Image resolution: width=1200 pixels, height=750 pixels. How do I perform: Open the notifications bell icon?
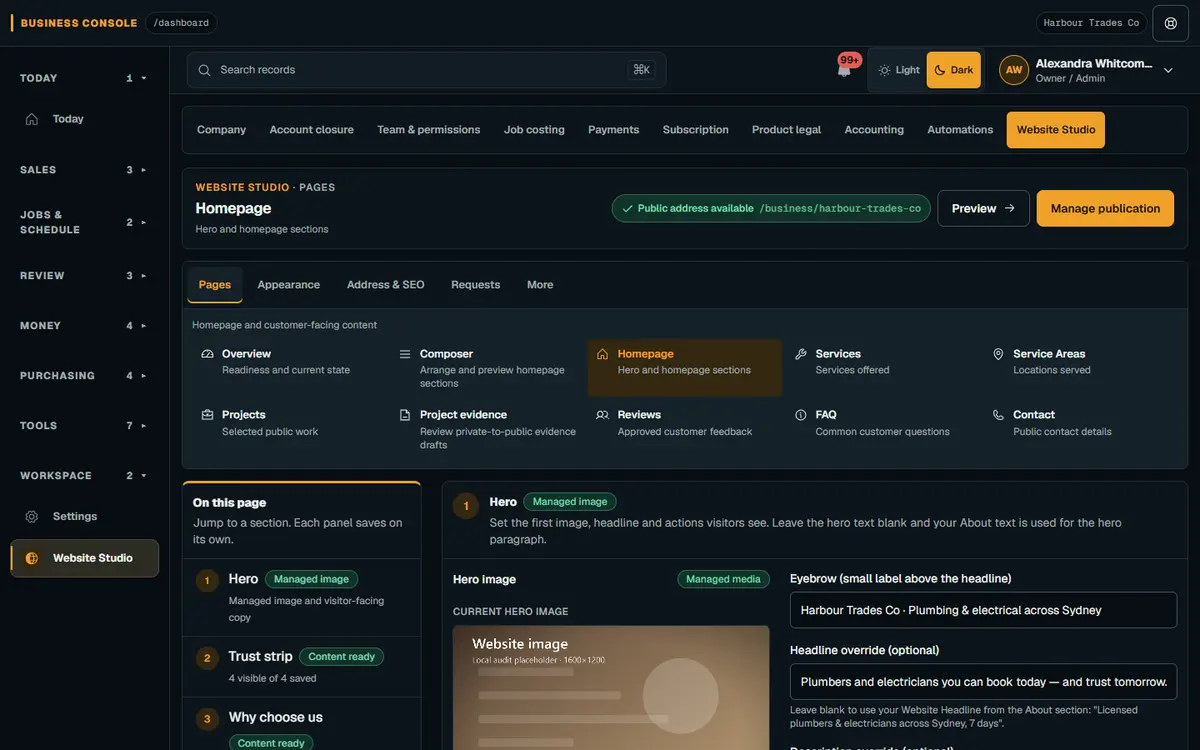pos(845,70)
